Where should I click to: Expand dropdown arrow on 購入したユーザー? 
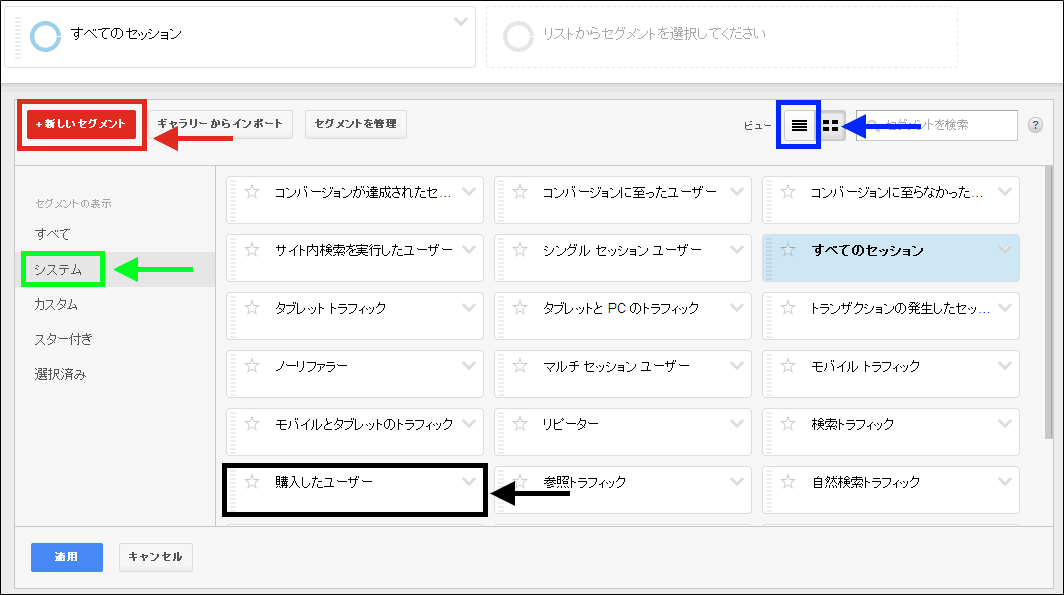click(x=468, y=481)
